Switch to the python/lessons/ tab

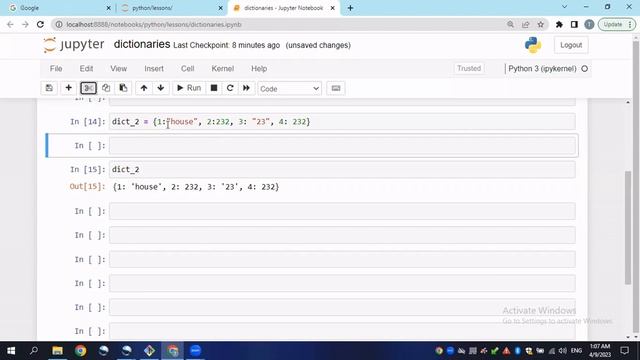171,8
